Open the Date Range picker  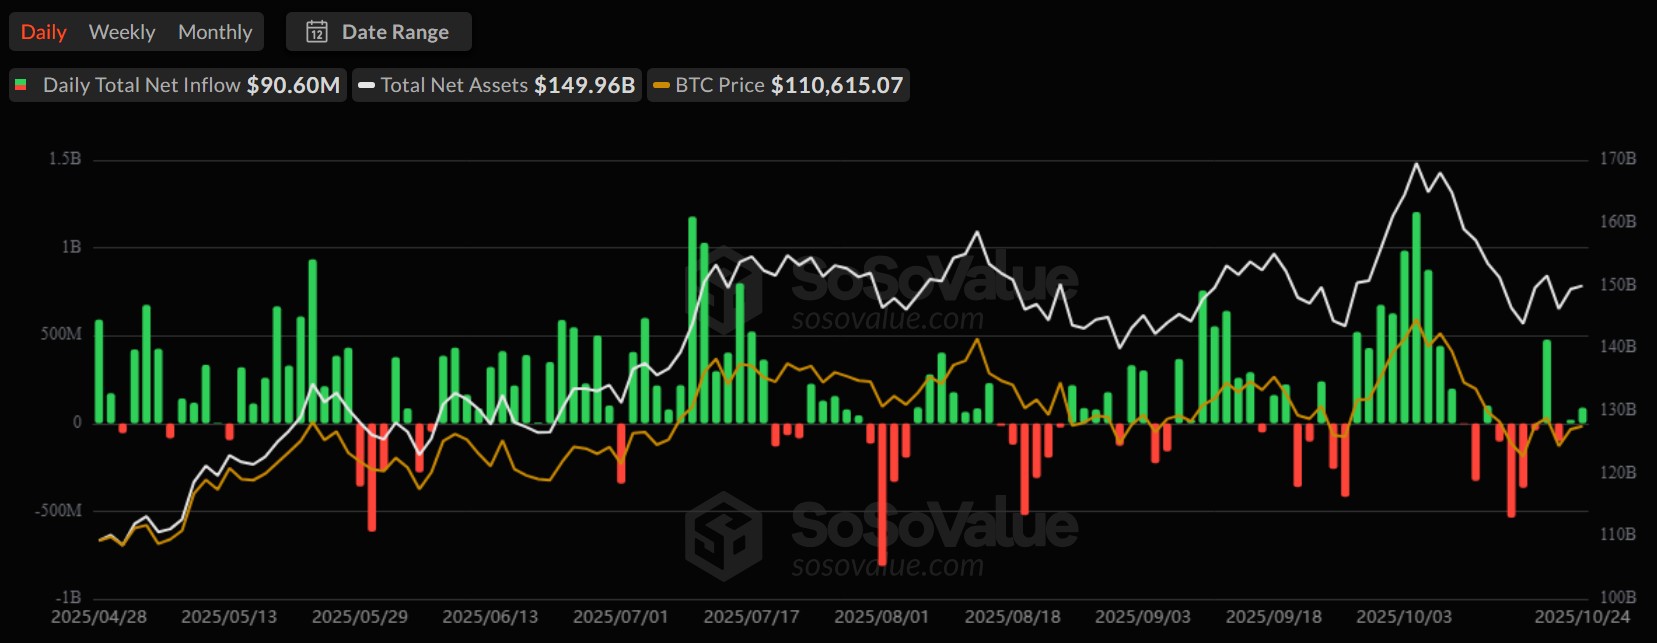point(378,32)
